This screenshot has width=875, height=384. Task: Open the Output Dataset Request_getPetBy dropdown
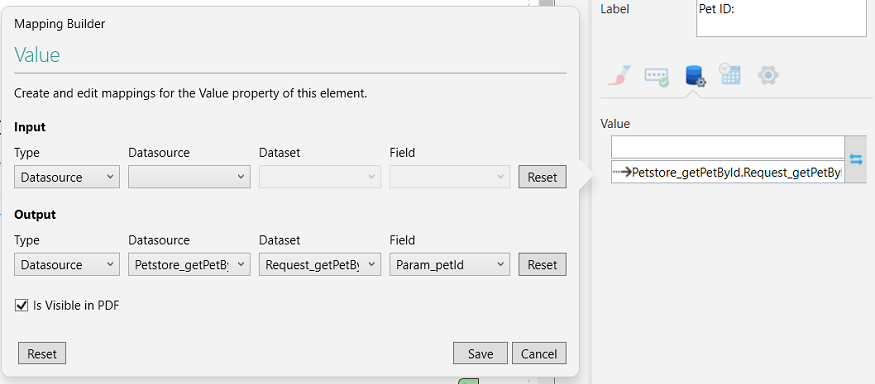[x=320, y=265]
